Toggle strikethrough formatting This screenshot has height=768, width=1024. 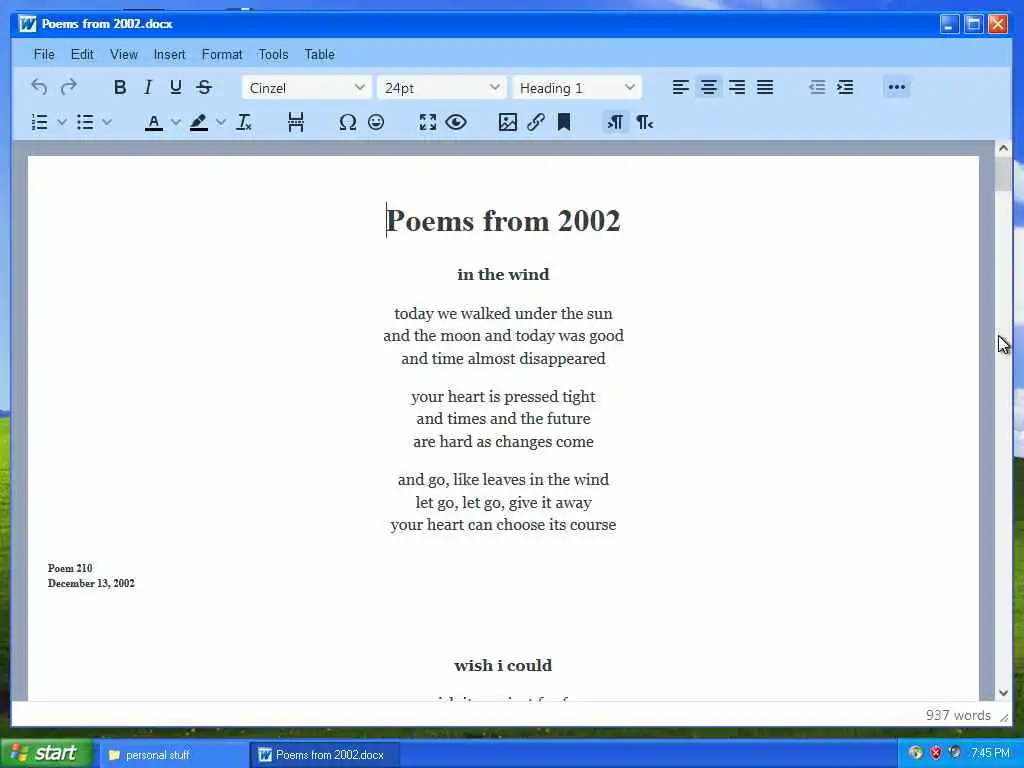pyautogui.click(x=204, y=87)
